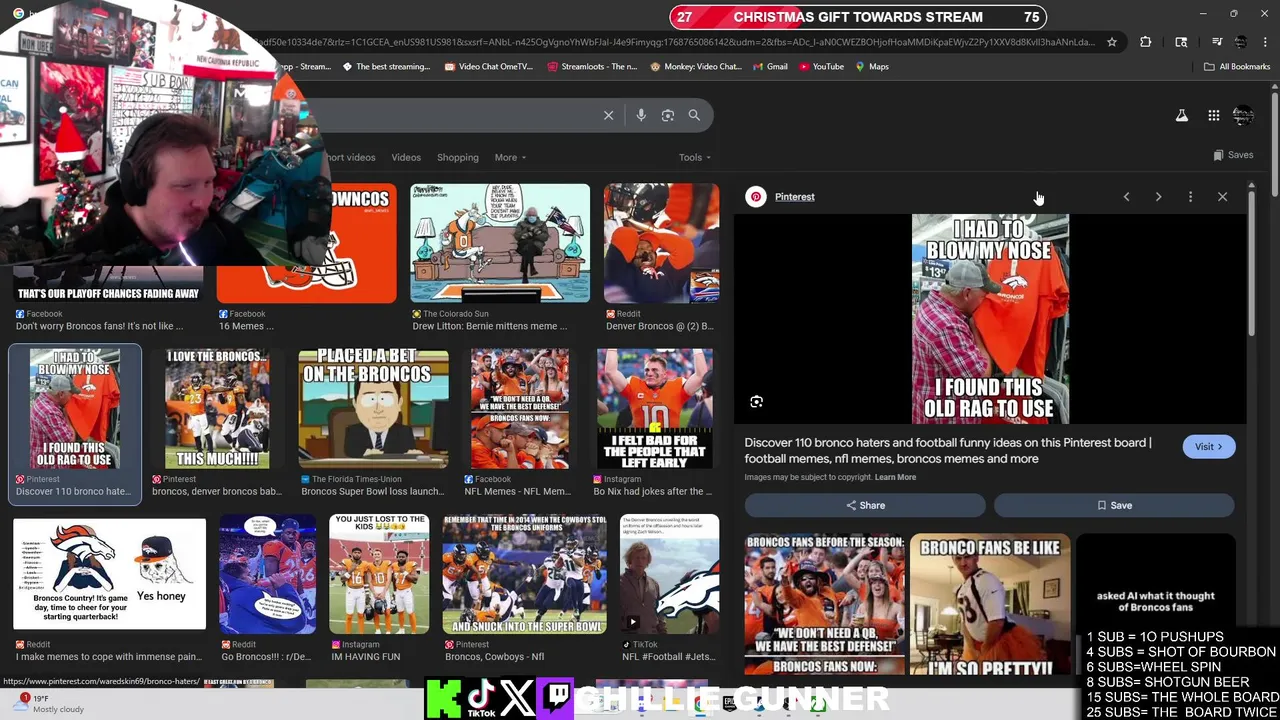Save the previewed image

[1114, 505]
